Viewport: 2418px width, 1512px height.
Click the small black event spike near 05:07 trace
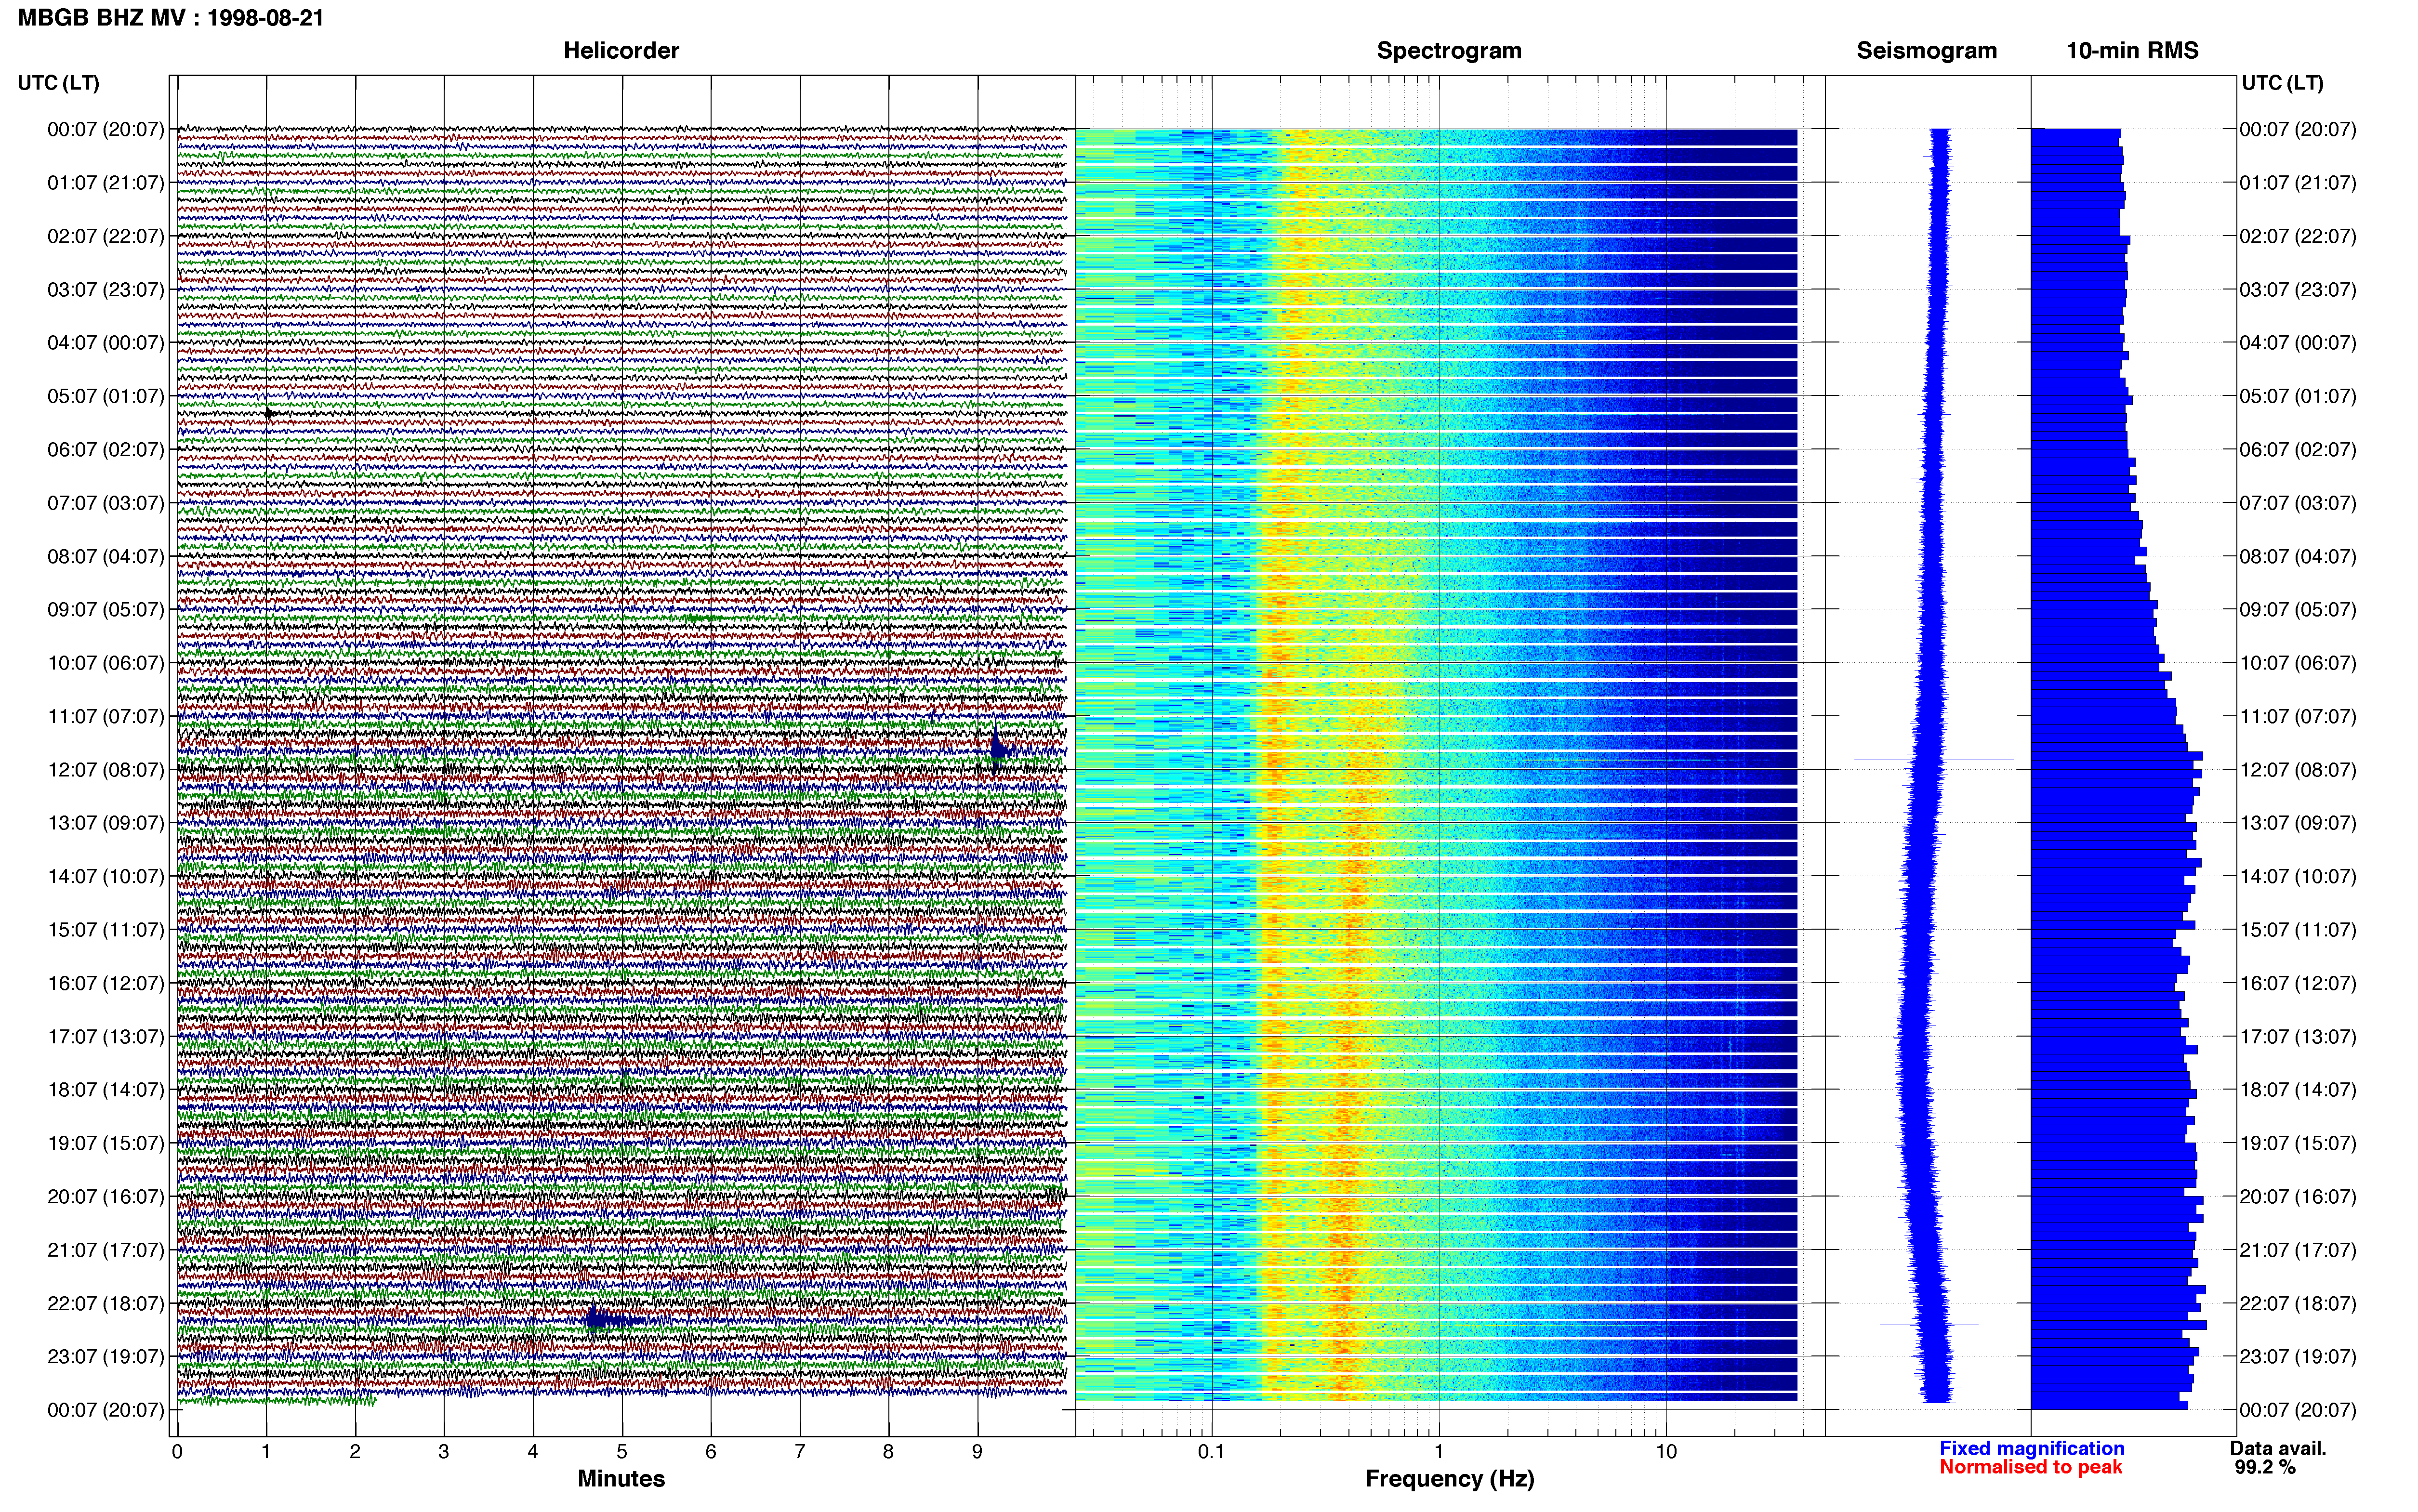coord(270,413)
